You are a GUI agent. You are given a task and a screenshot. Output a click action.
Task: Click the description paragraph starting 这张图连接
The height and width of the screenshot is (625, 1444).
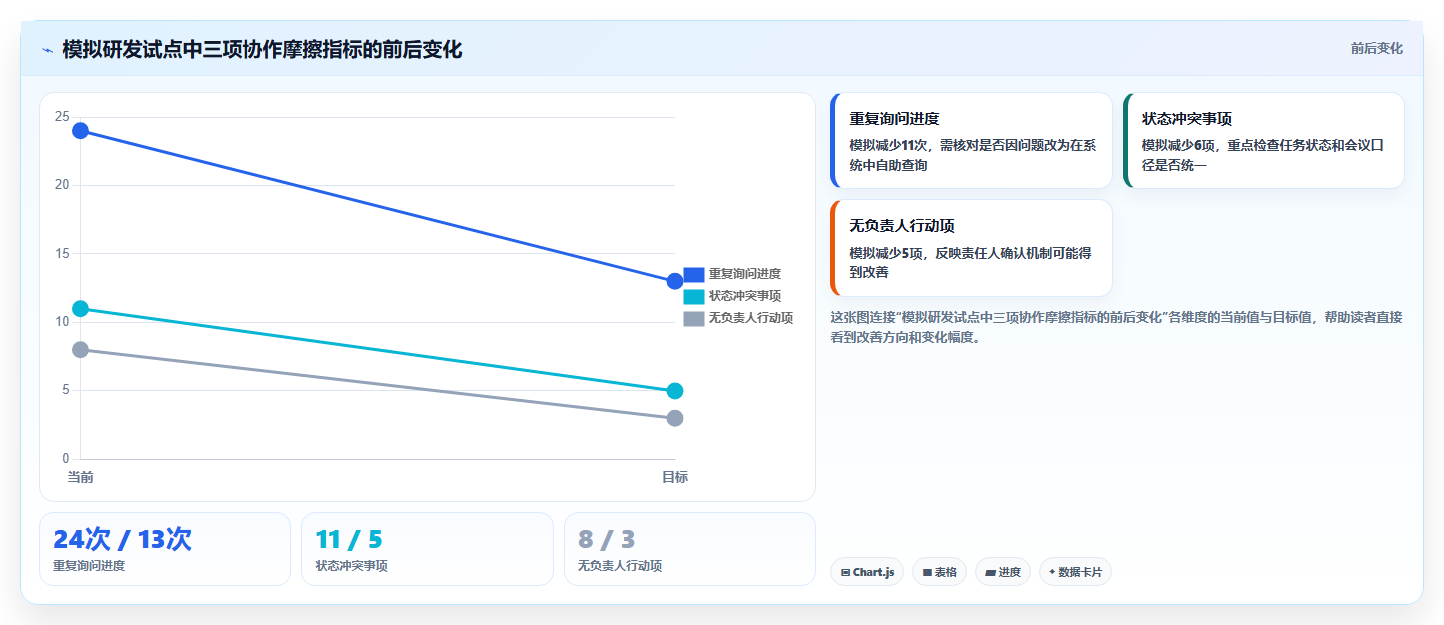pos(1116,327)
